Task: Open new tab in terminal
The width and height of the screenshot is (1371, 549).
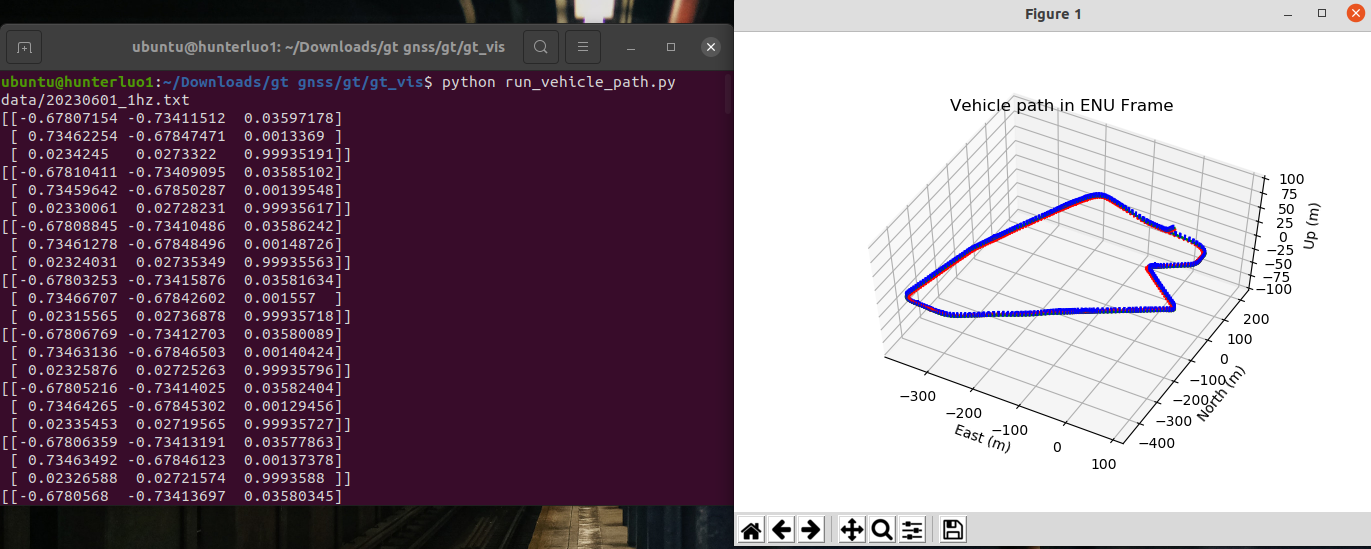Action: (x=25, y=47)
